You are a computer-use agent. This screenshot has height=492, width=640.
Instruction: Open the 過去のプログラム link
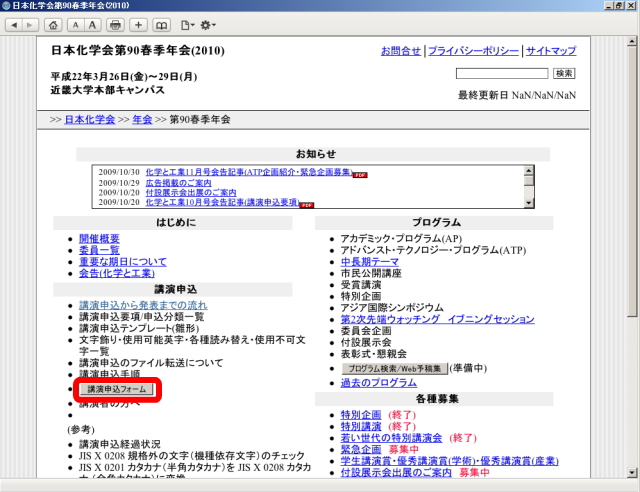pos(379,383)
